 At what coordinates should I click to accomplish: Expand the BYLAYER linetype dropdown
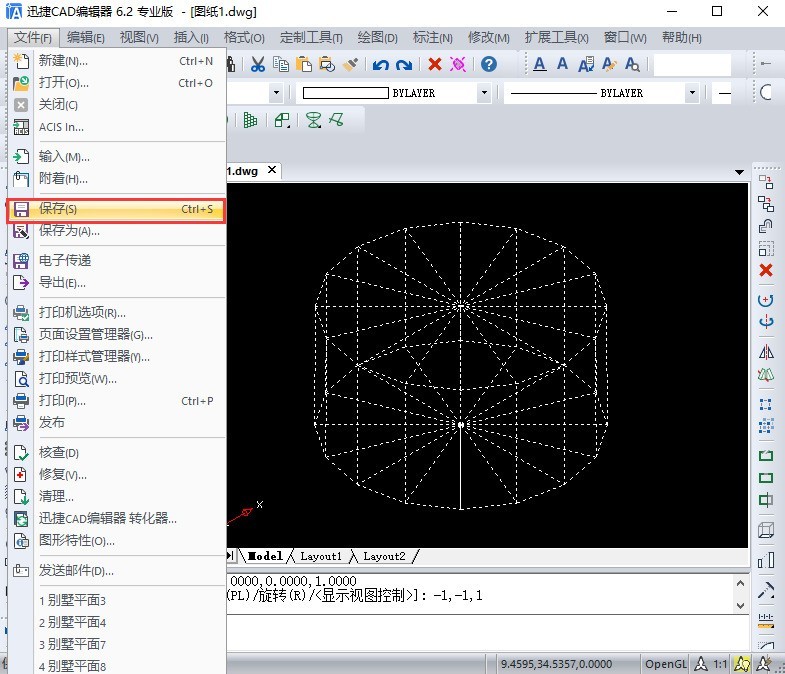coord(690,93)
